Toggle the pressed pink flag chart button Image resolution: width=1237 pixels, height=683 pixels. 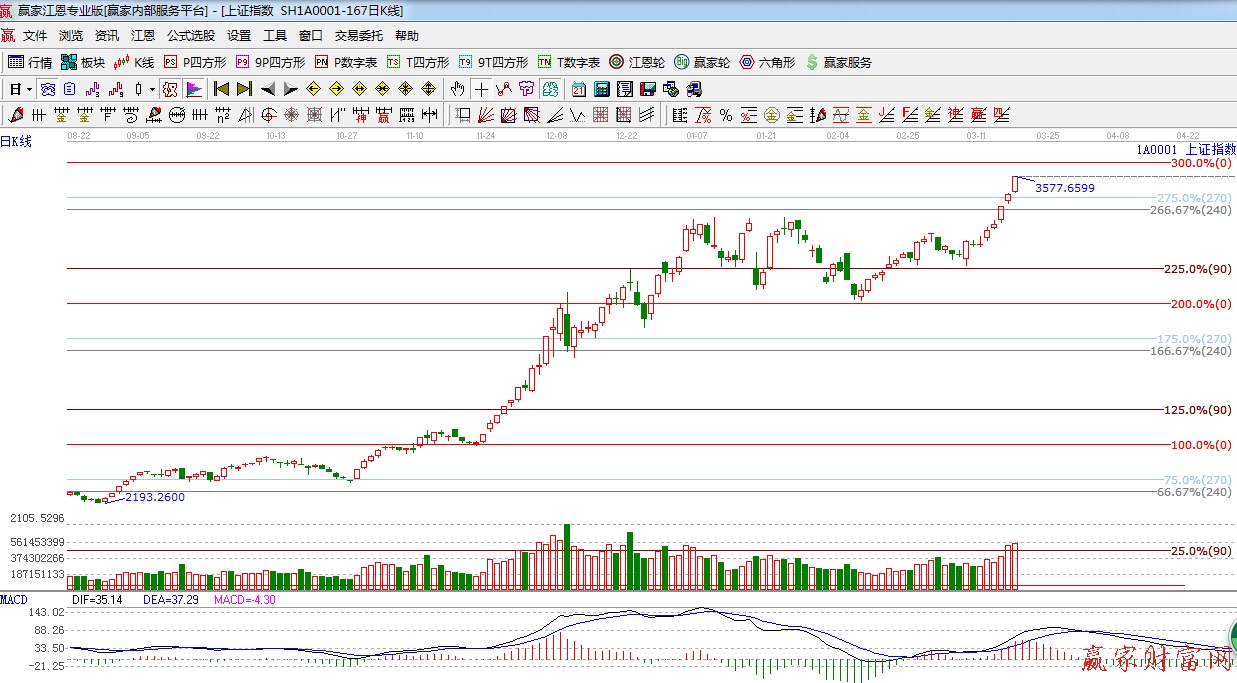tap(193, 89)
